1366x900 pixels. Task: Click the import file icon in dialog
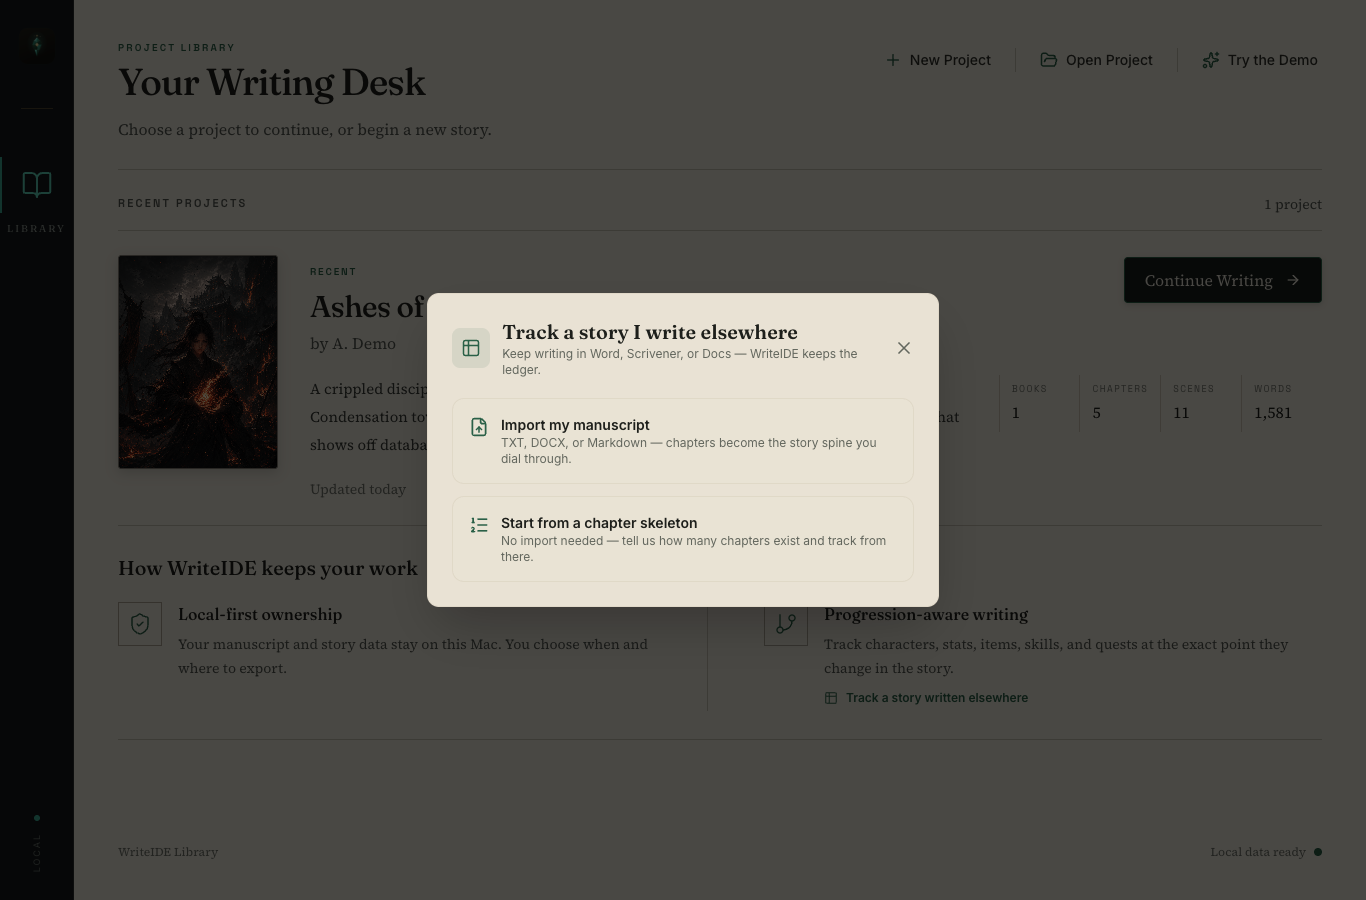(479, 427)
